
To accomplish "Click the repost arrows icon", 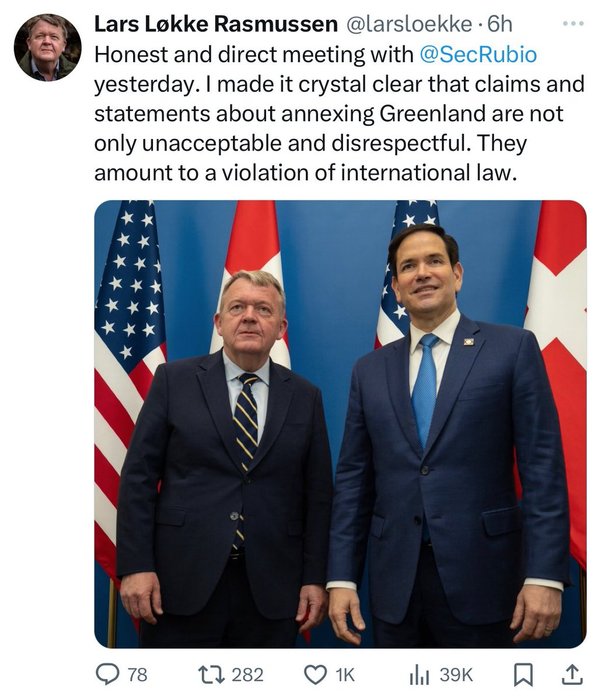I will (x=209, y=675).
